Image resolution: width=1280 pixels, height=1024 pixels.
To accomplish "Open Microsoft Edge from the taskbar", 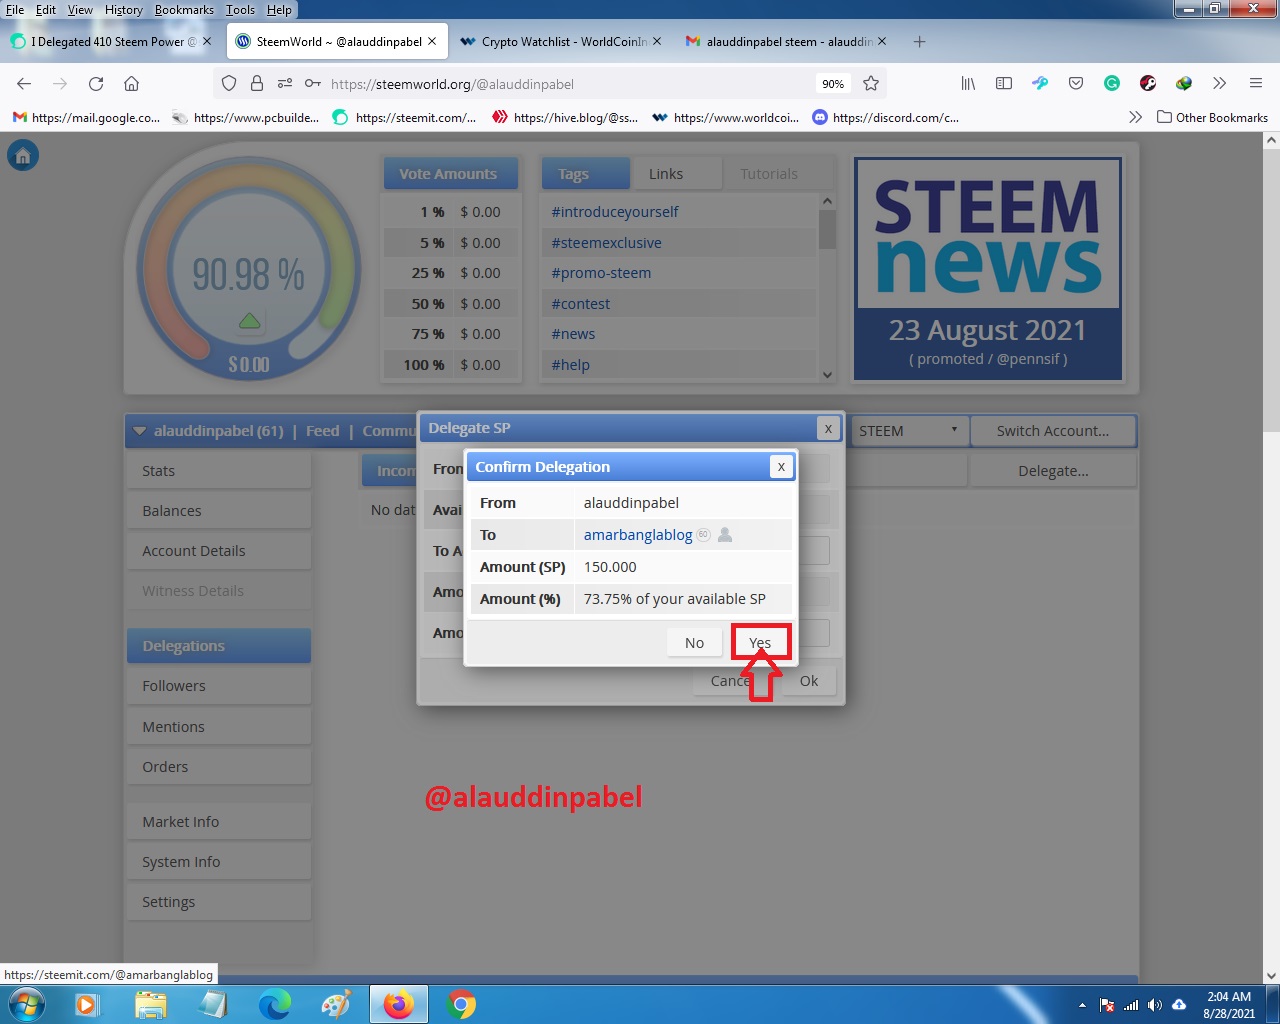I will [x=274, y=1004].
